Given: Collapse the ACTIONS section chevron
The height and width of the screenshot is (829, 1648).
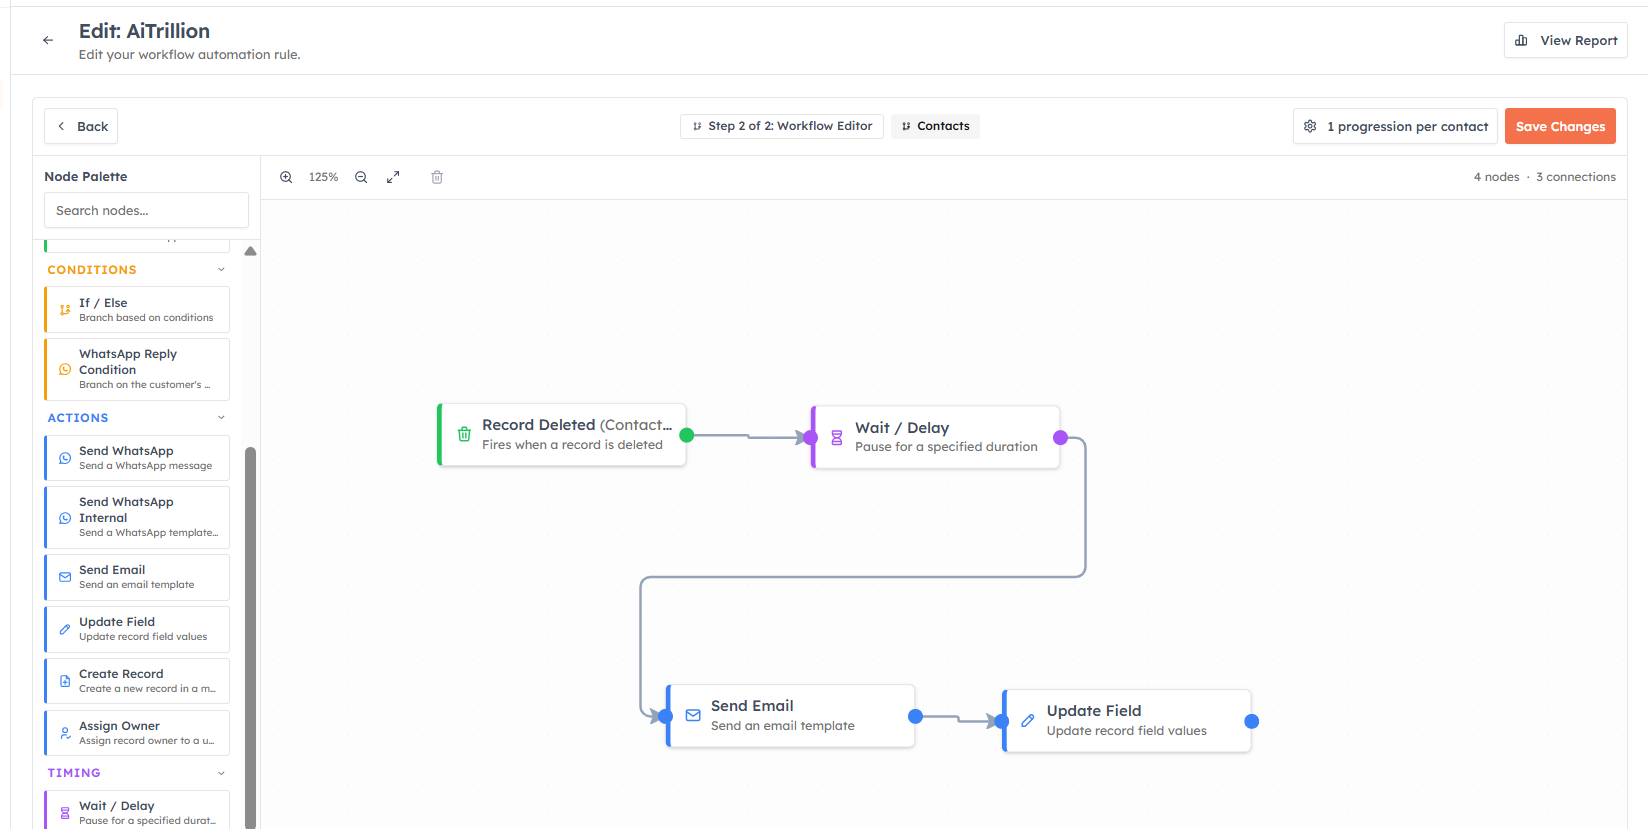Looking at the screenshot, I should click(x=221, y=418).
